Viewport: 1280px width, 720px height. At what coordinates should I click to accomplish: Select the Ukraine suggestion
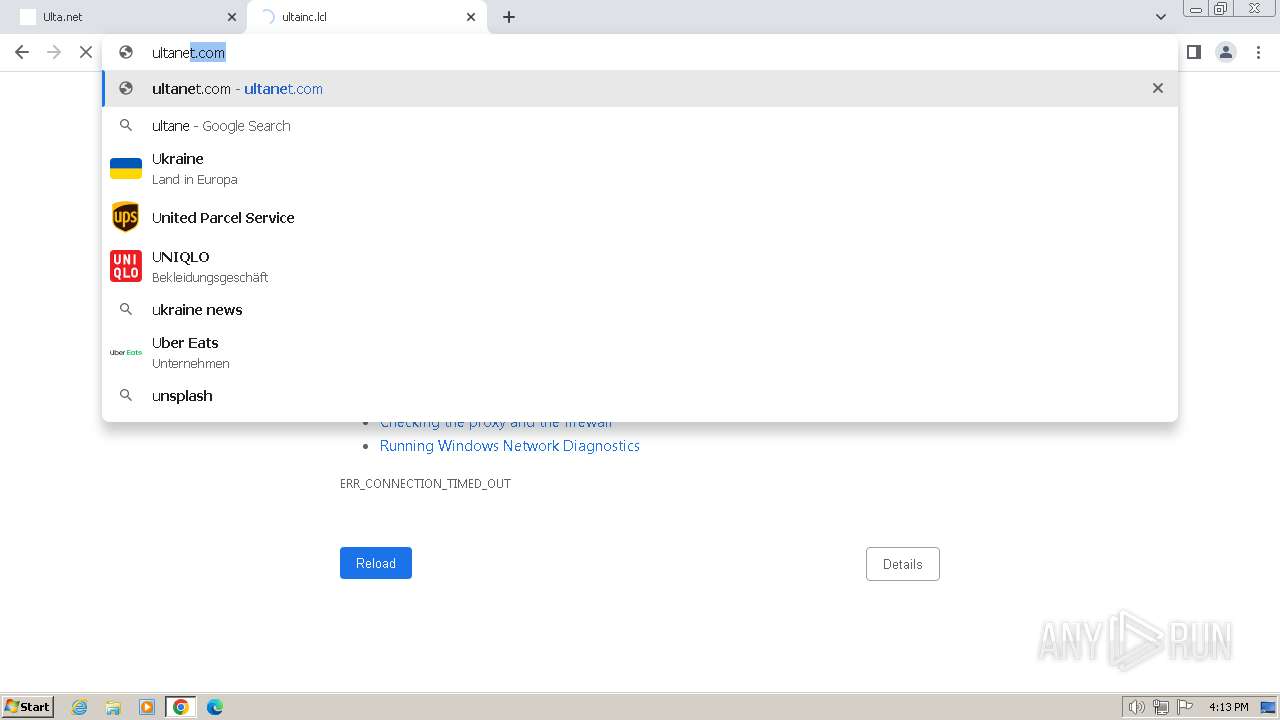tap(640, 168)
